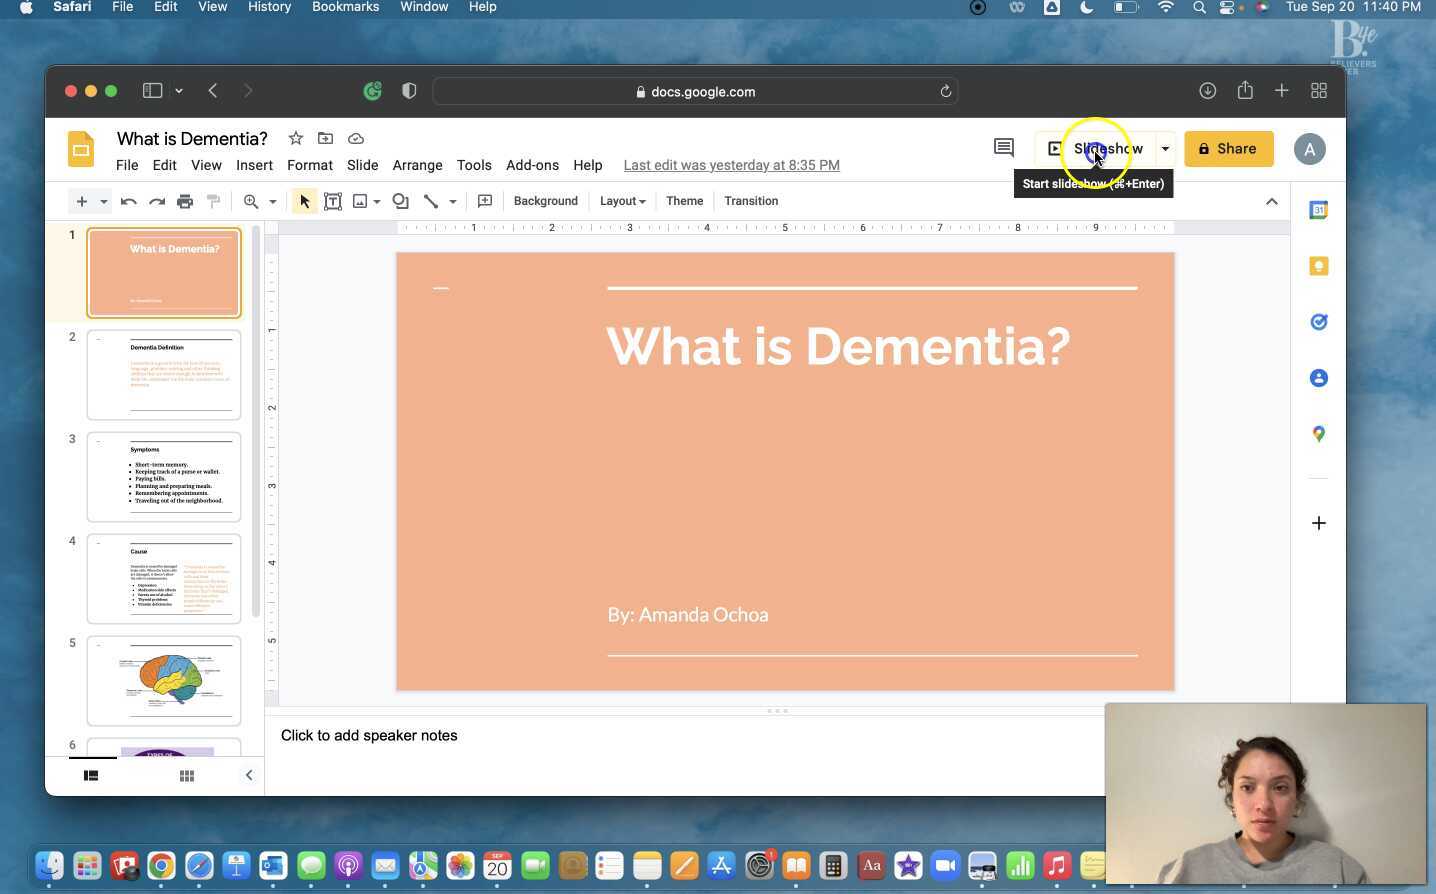The width and height of the screenshot is (1436, 894).
Task: Open Google Keep in side panel
Action: [x=1319, y=266]
